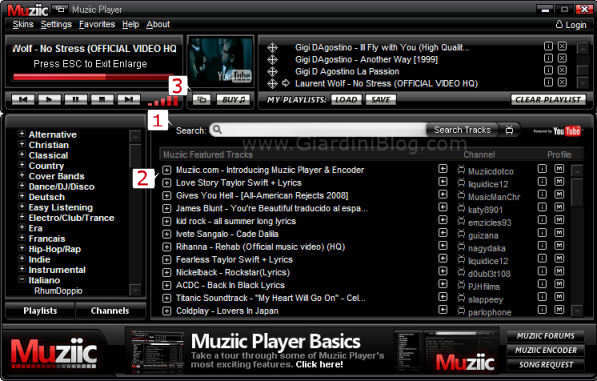Open the Skins menu

point(23,24)
